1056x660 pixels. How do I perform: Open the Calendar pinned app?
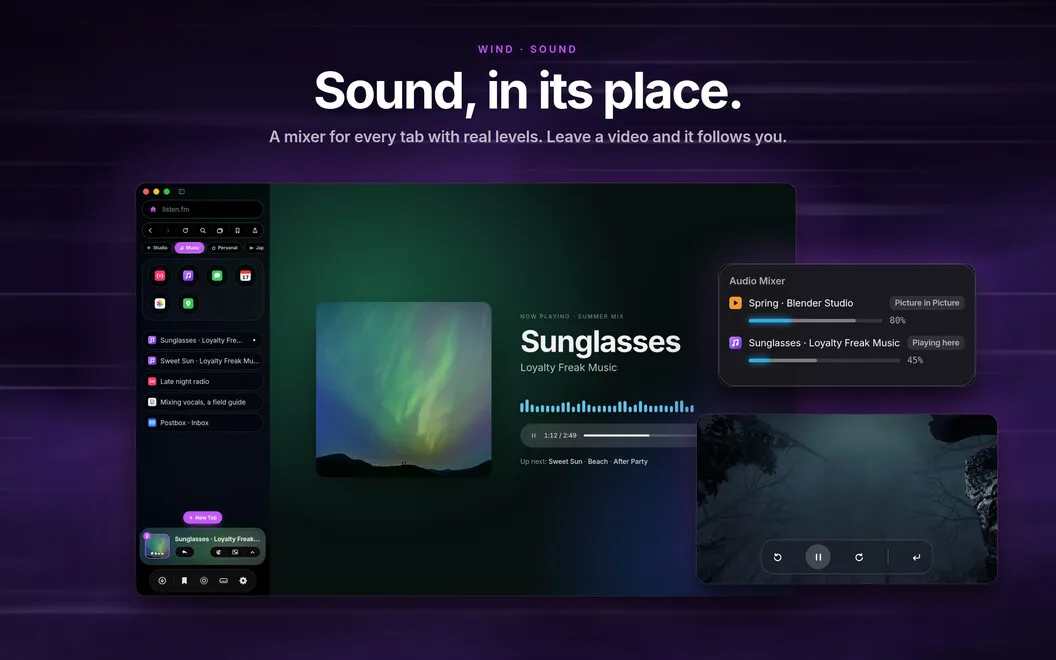[x=245, y=275]
